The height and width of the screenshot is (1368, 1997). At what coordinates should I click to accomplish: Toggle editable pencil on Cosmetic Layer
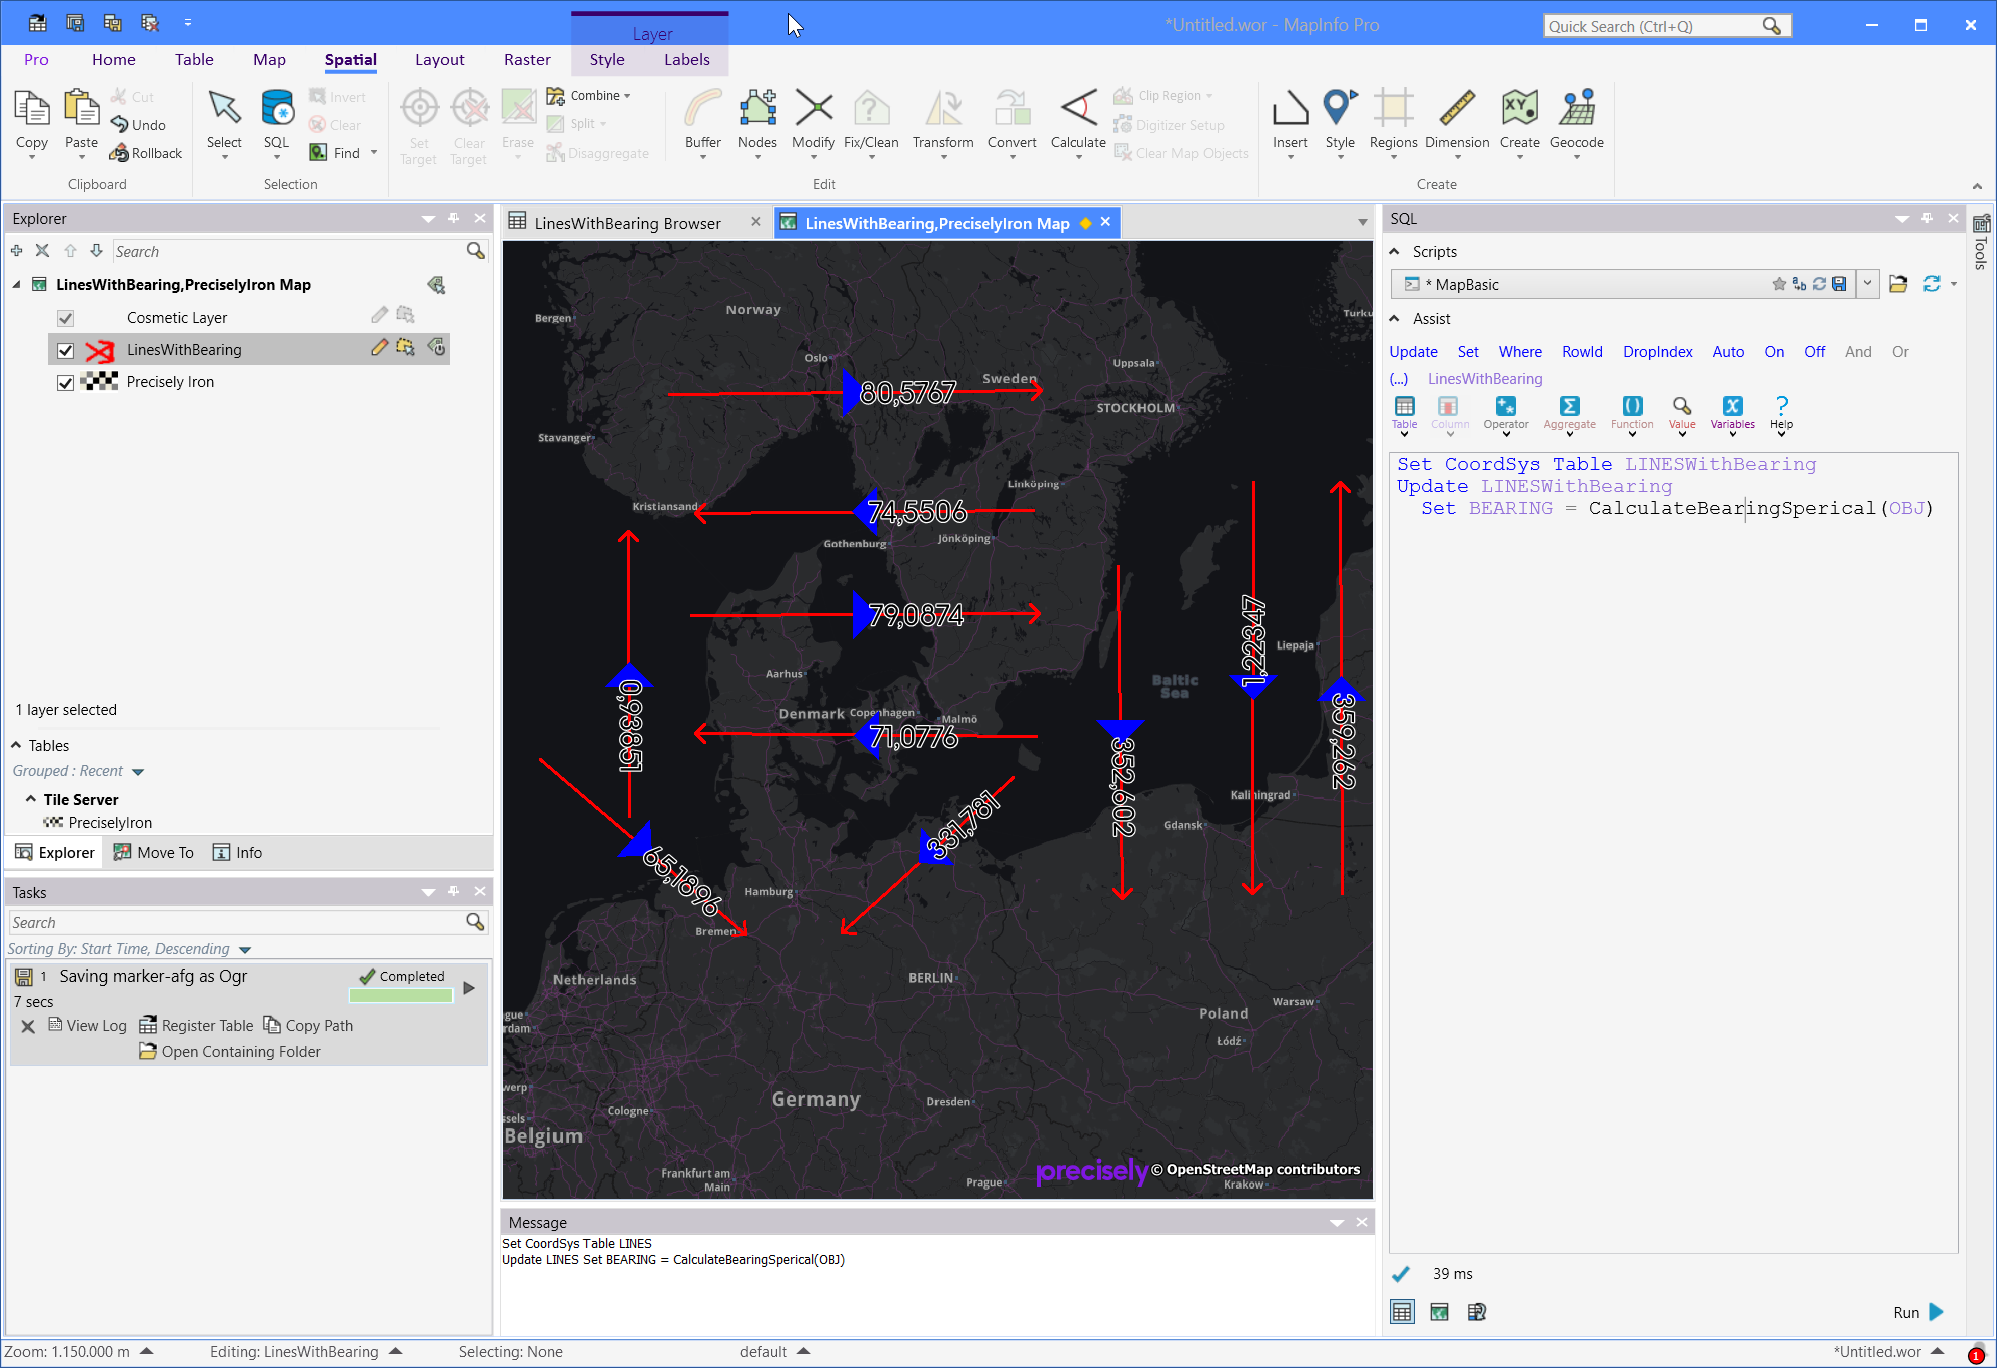[379, 315]
